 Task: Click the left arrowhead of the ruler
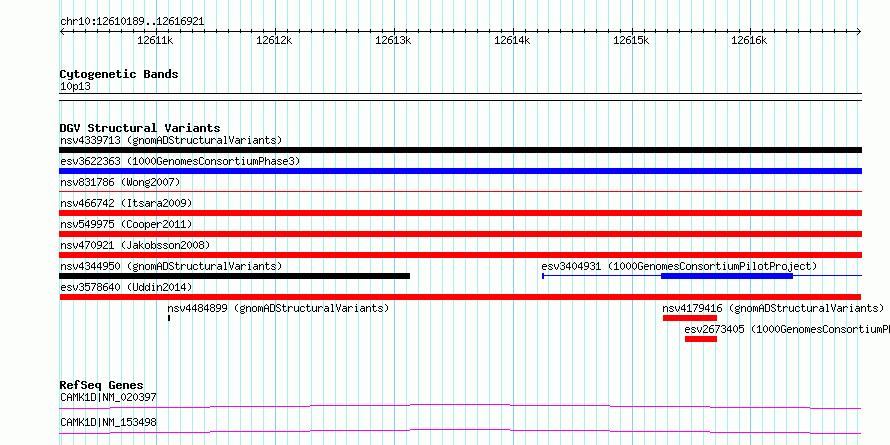coord(62,31)
